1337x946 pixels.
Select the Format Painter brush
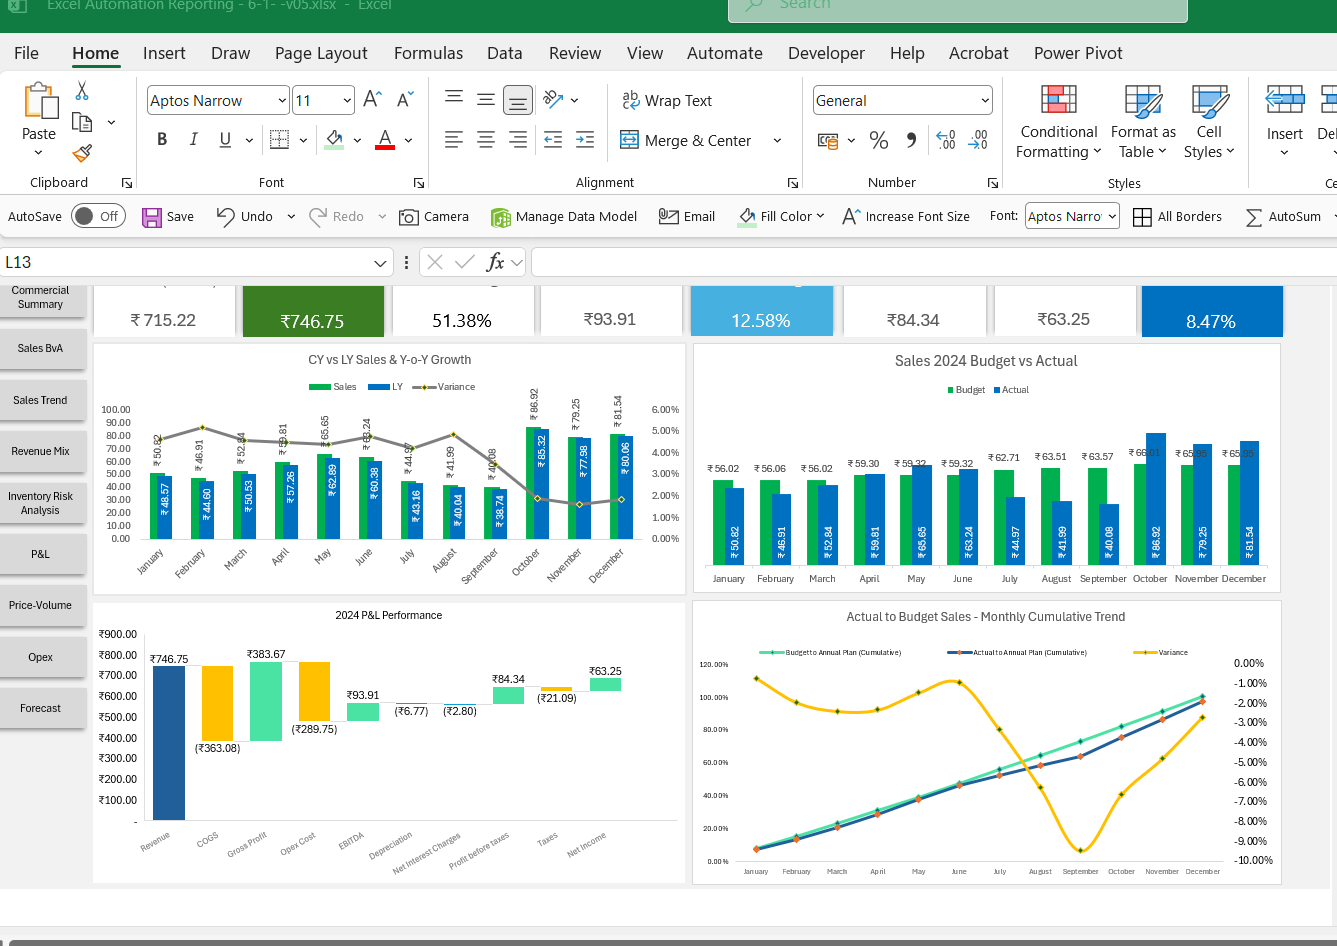tap(82, 153)
